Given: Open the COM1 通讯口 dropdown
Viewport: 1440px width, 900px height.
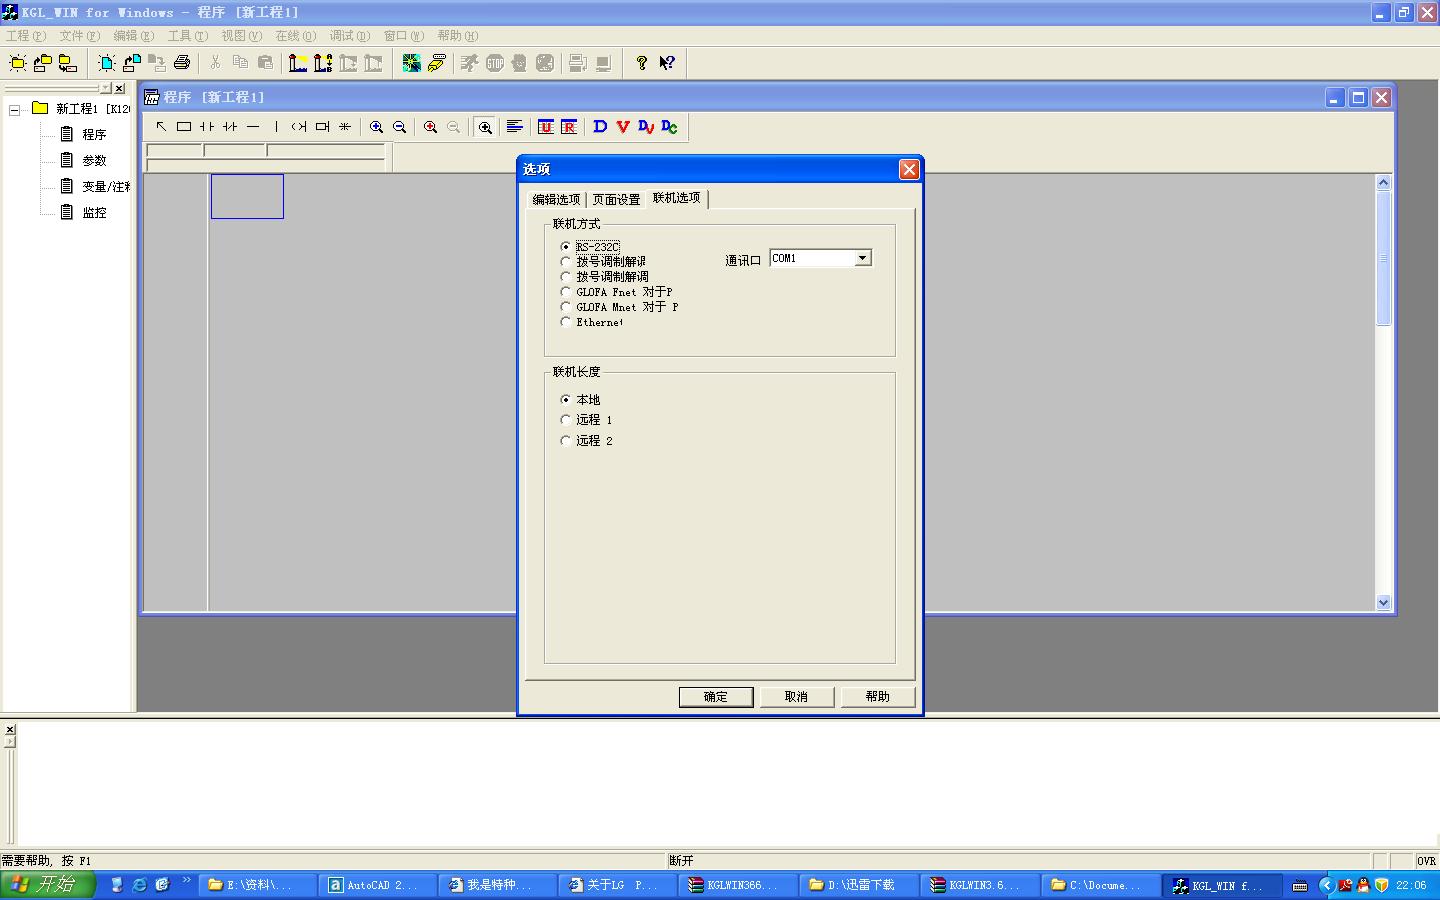Looking at the screenshot, I should point(862,258).
